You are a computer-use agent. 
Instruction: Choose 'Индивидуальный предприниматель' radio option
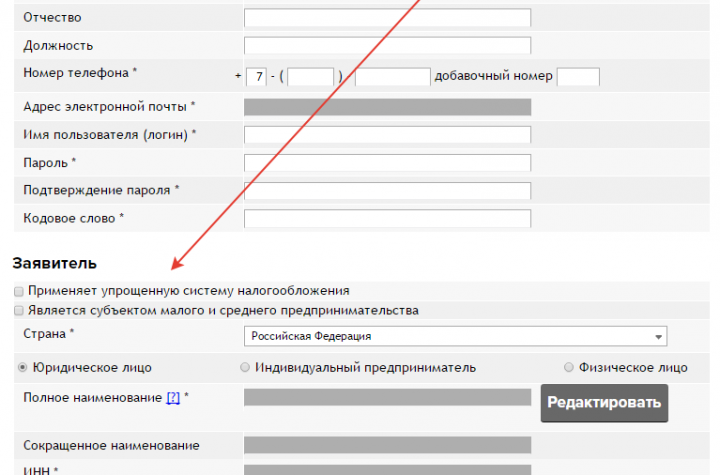click(245, 368)
